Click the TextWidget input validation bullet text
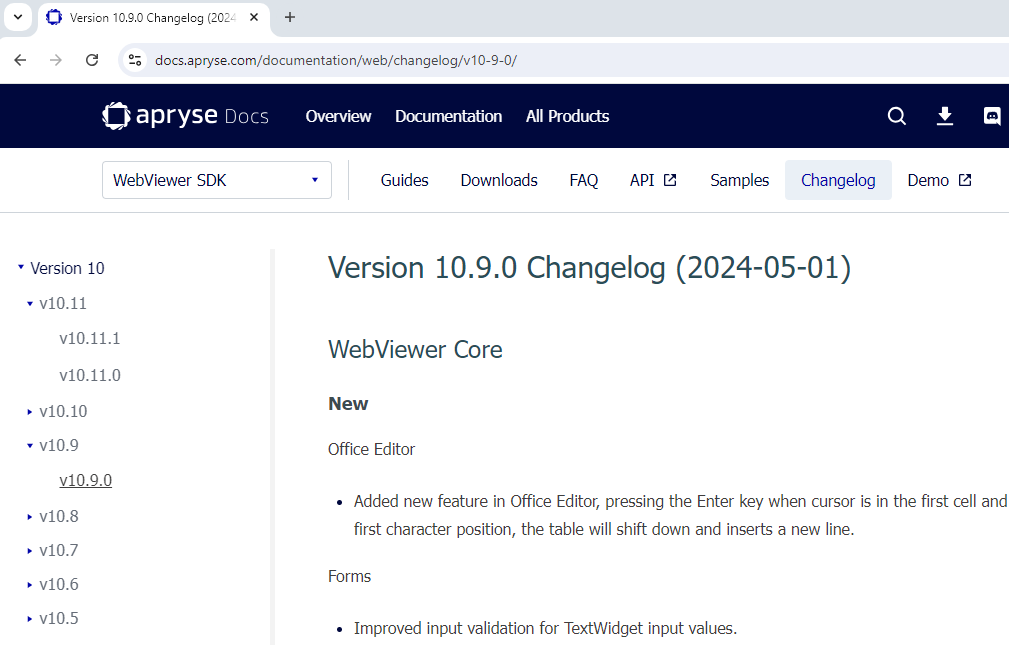The image size is (1009, 645). (545, 628)
